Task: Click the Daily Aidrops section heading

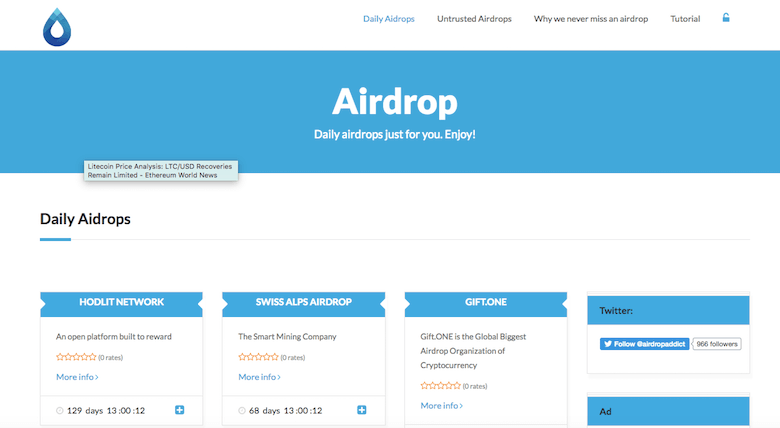Action: click(85, 219)
